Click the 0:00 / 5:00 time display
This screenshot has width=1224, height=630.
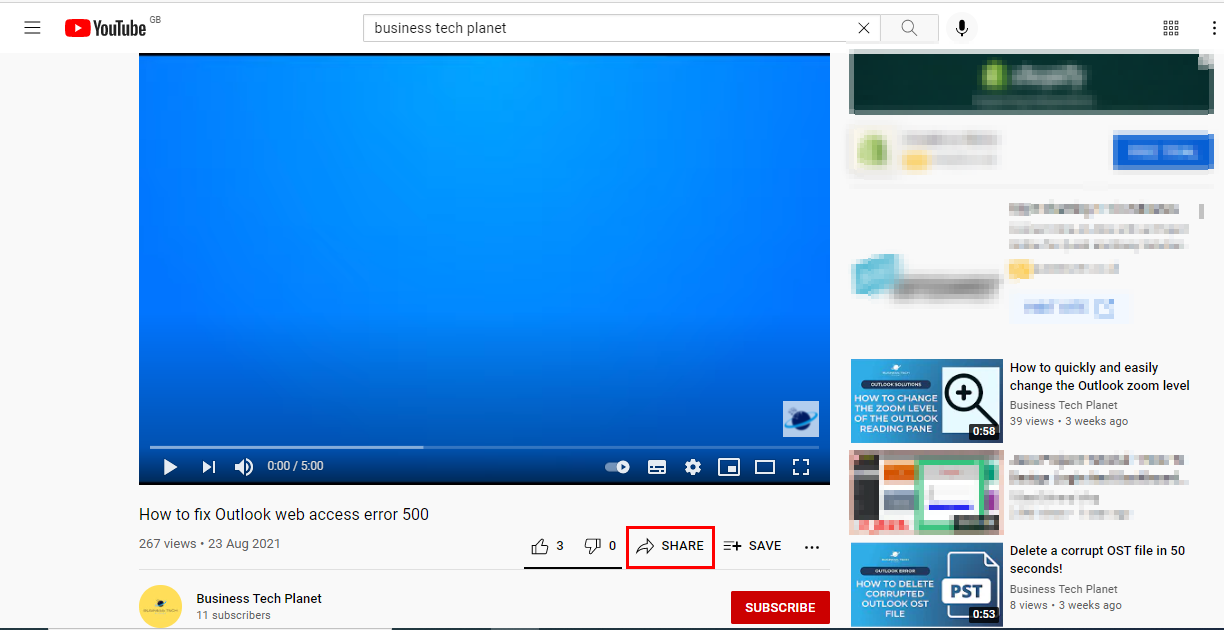[x=295, y=466]
